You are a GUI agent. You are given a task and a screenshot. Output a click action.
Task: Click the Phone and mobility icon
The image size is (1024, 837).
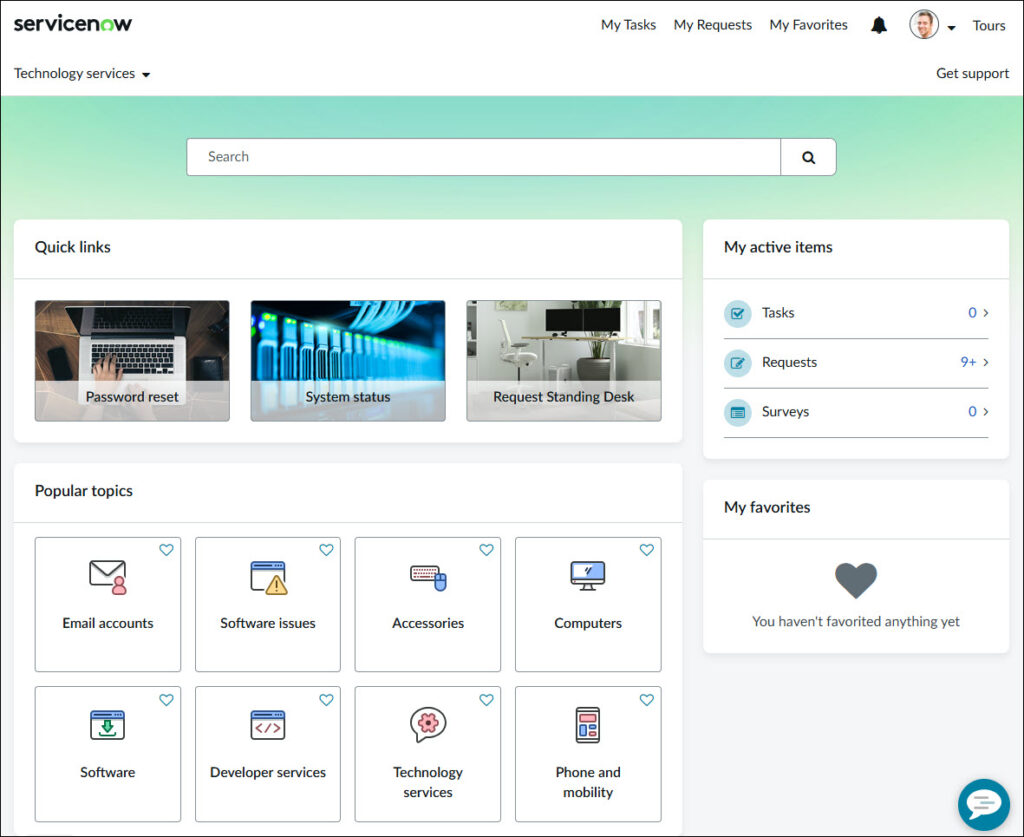(x=588, y=725)
